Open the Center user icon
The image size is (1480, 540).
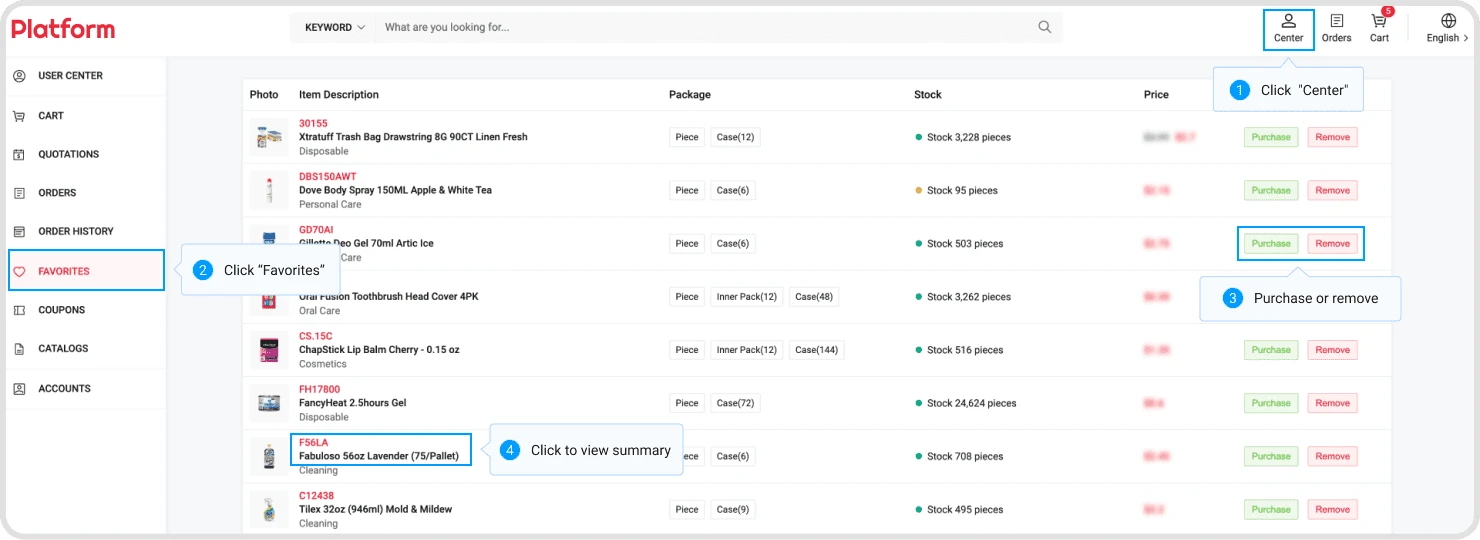[x=1288, y=21]
